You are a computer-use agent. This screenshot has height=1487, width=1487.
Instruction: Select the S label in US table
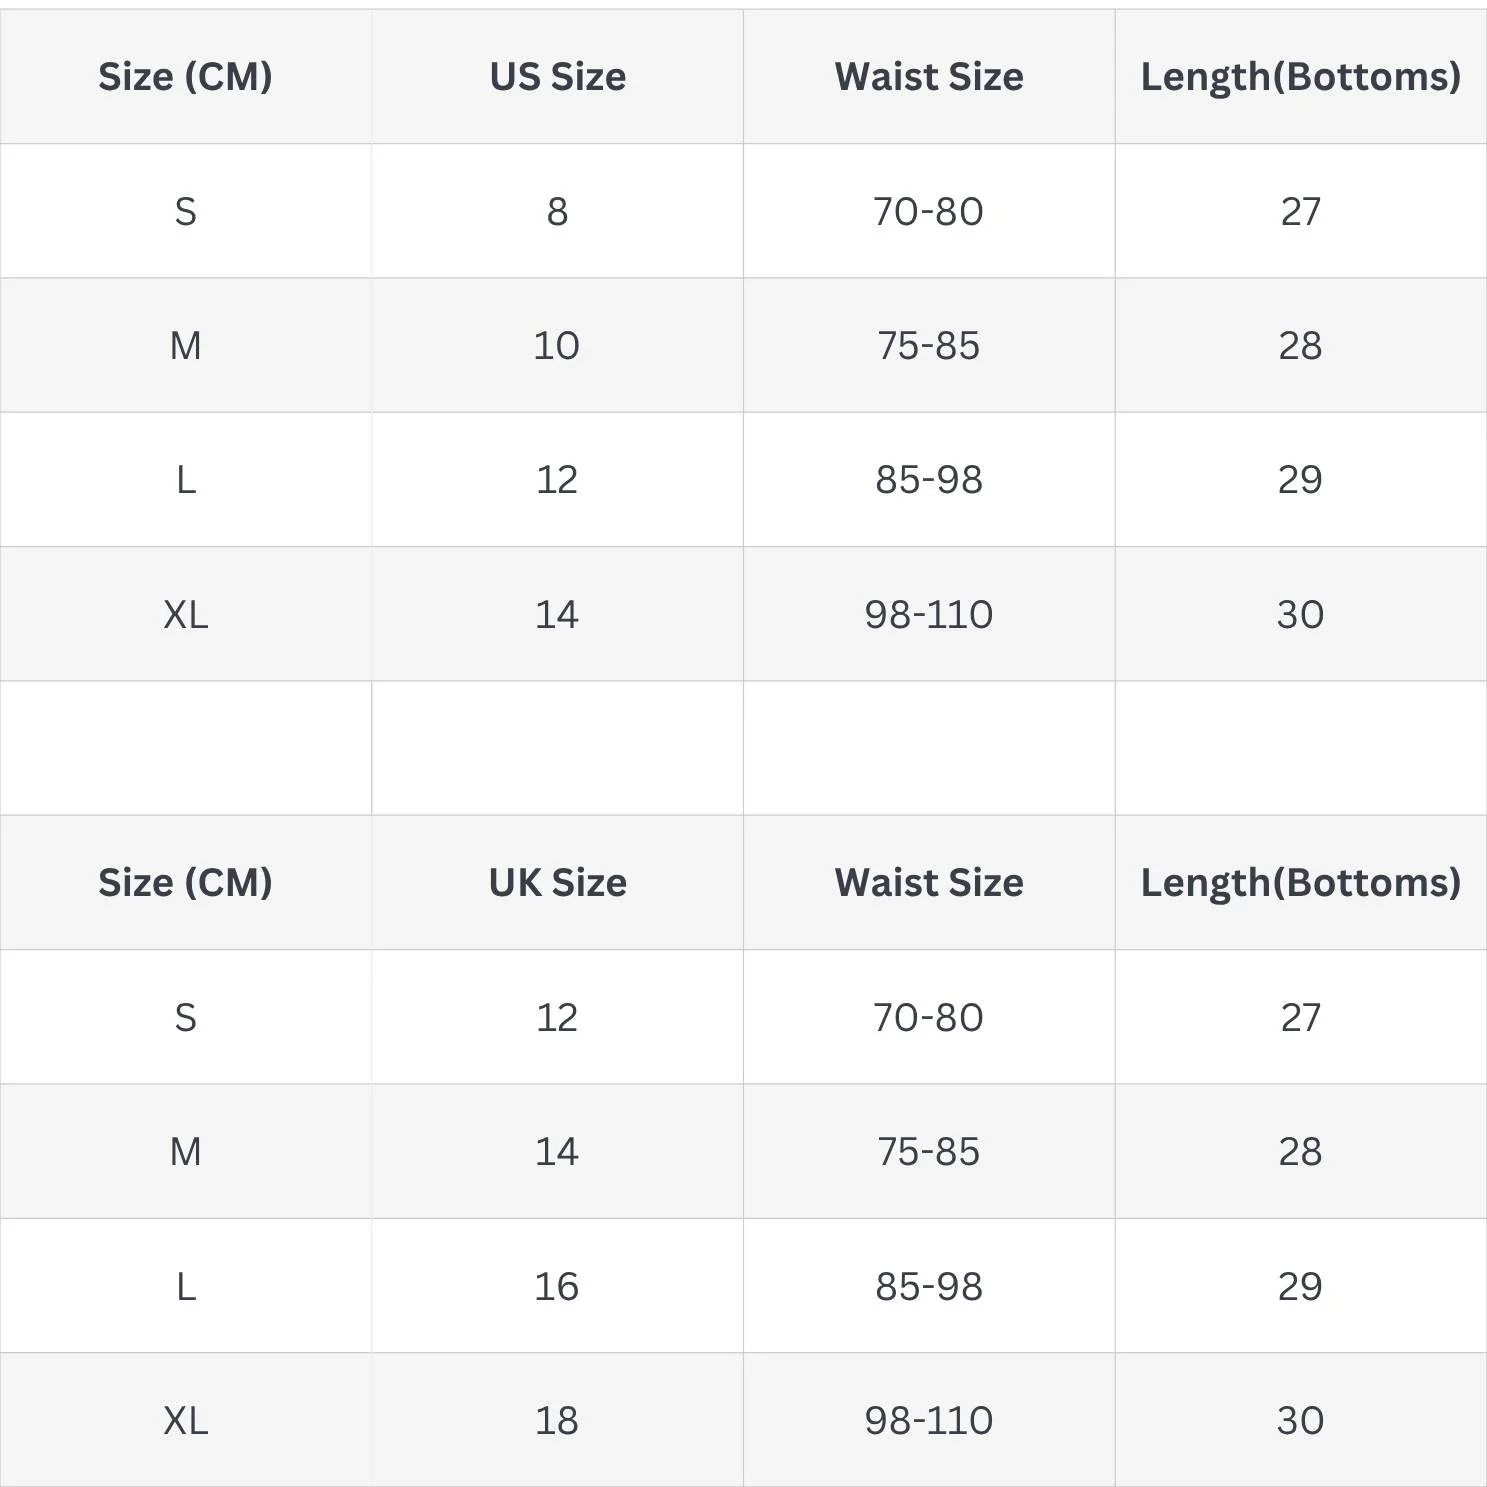[x=186, y=211]
